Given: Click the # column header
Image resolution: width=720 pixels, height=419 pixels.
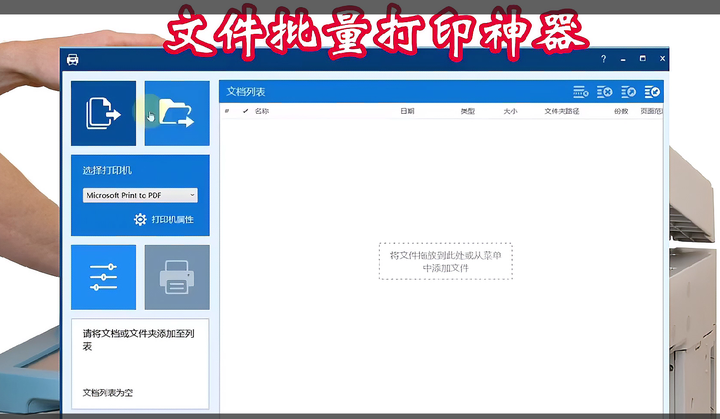Looking at the screenshot, I should point(227,111).
